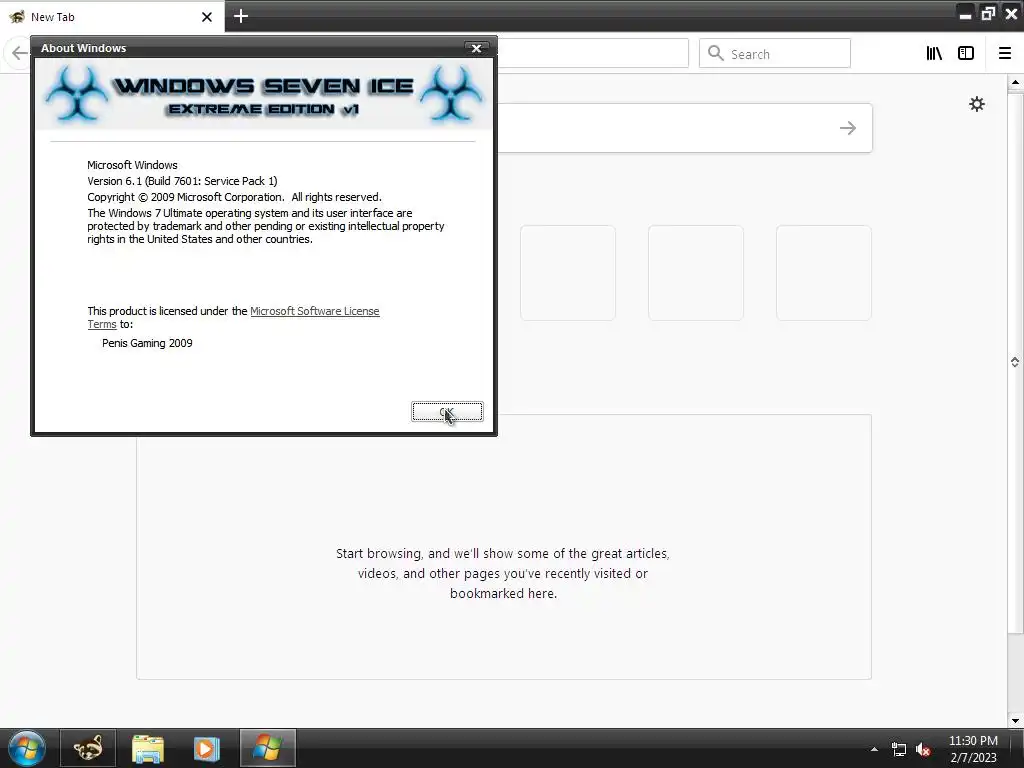Viewport: 1024px width, 768px height.
Task: Go back with browser back arrow
Action: point(20,54)
